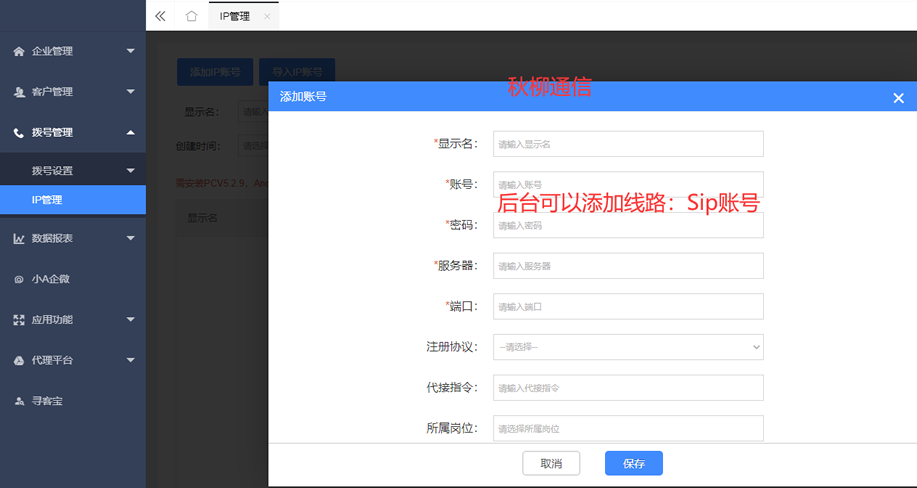Select IP管理 in the sidebar
The height and width of the screenshot is (488, 917).
coord(73,200)
